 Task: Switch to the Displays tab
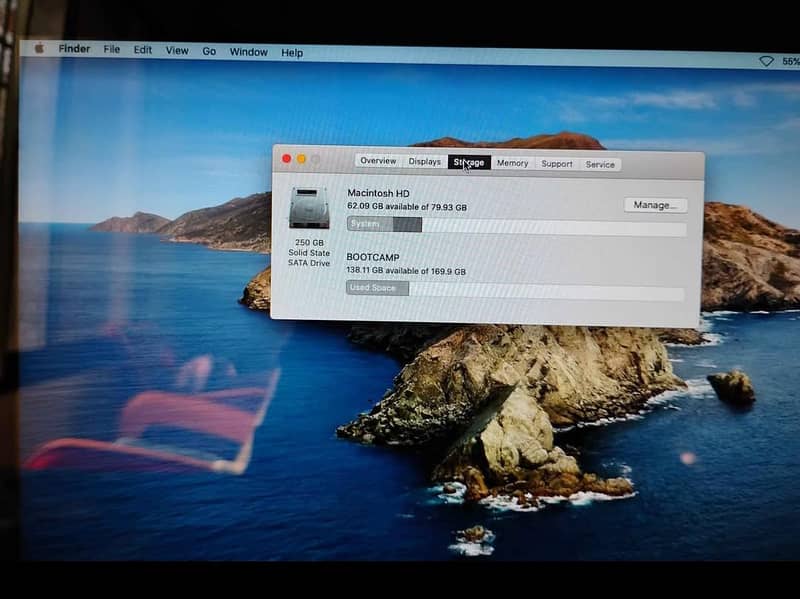(x=424, y=162)
